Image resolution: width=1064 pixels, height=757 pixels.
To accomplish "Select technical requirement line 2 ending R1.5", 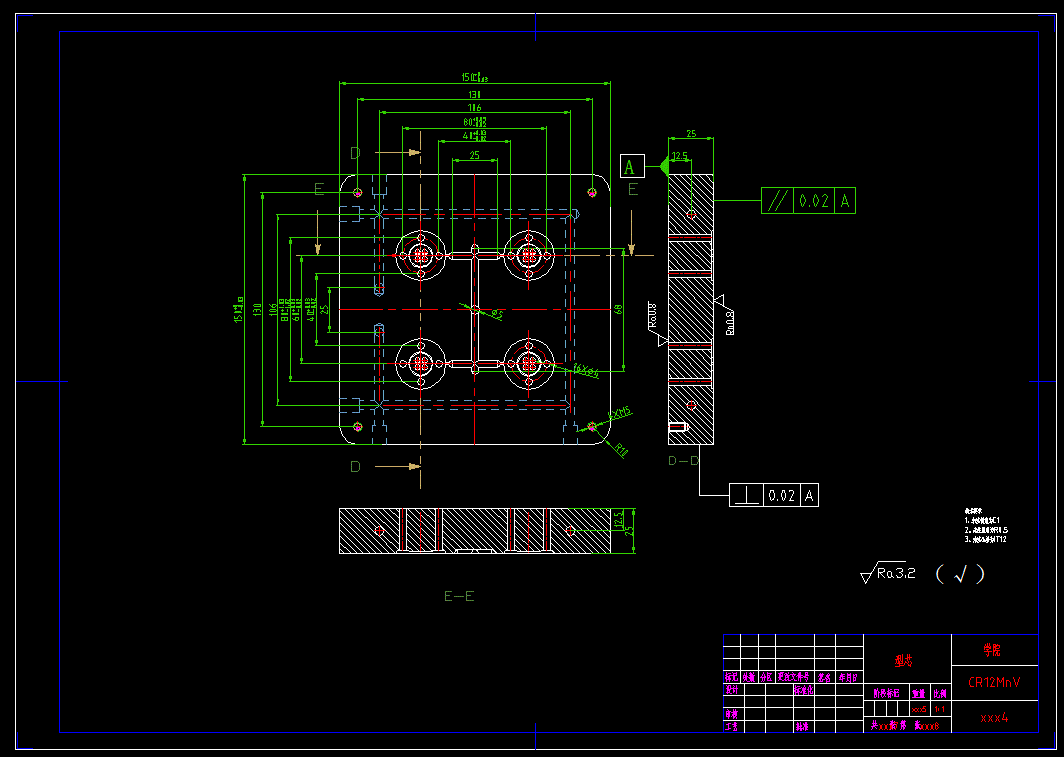I will 987,530.
